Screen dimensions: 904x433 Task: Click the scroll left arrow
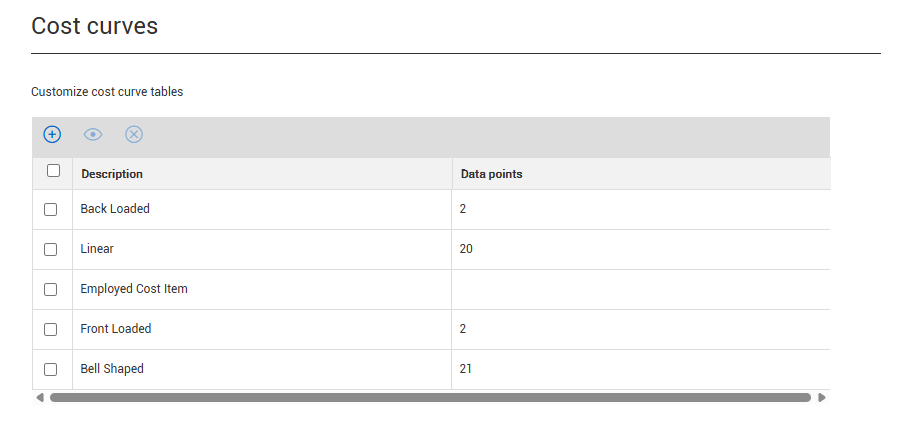coord(40,397)
